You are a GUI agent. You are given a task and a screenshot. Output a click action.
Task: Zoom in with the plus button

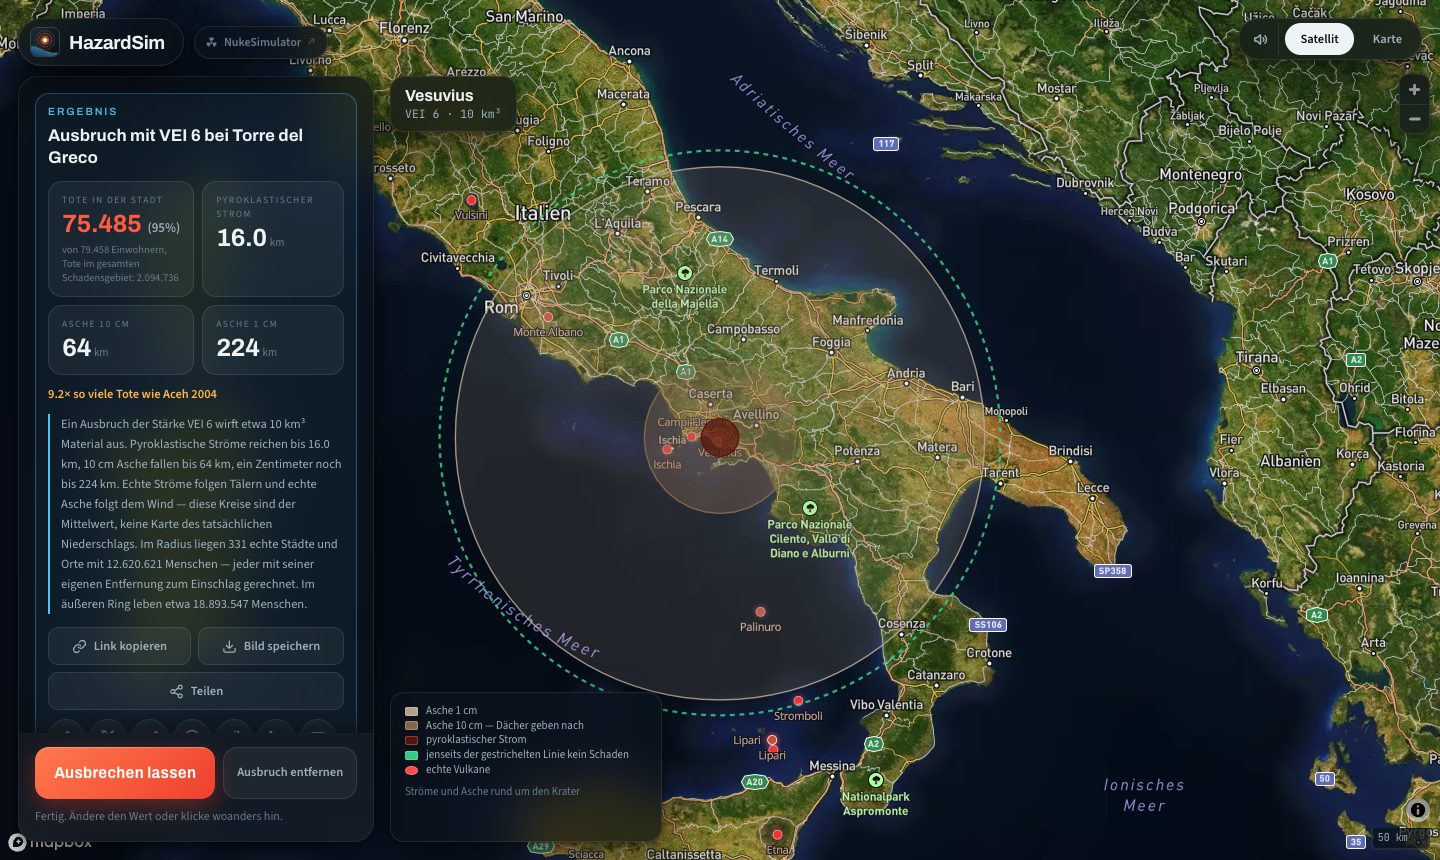pos(1414,89)
